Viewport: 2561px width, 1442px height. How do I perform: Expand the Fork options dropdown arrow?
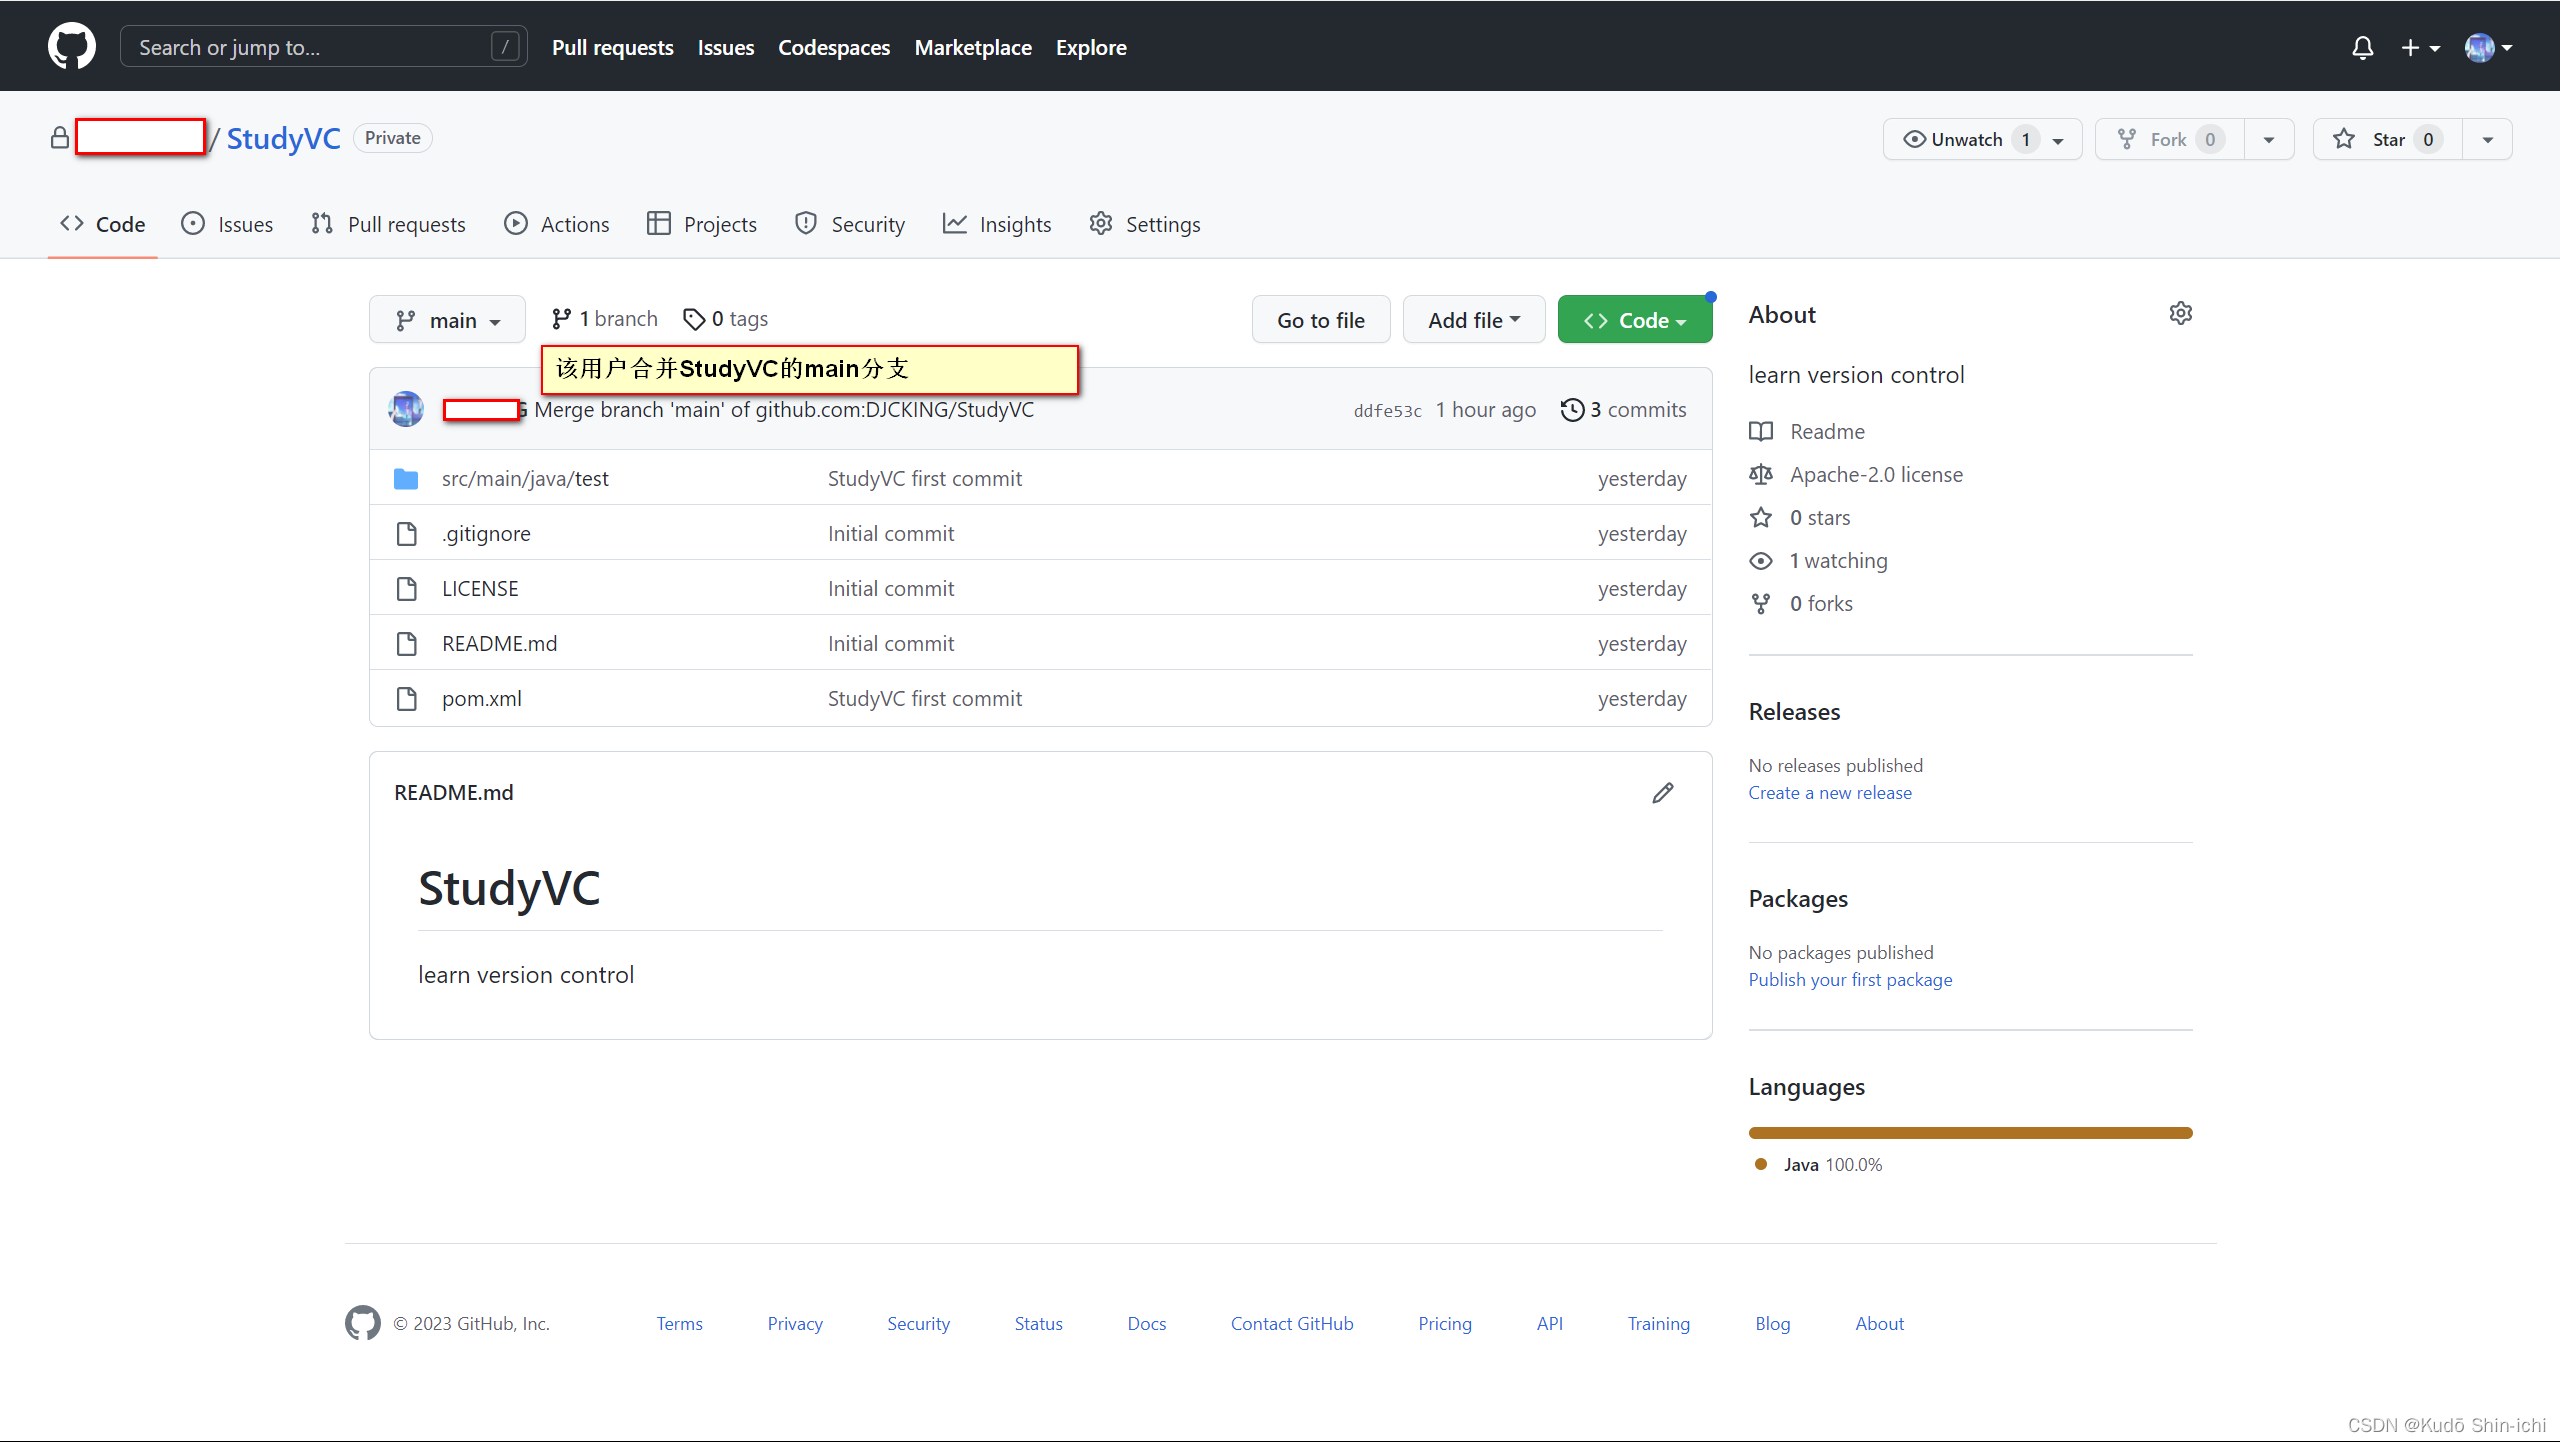click(x=2268, y=139)
